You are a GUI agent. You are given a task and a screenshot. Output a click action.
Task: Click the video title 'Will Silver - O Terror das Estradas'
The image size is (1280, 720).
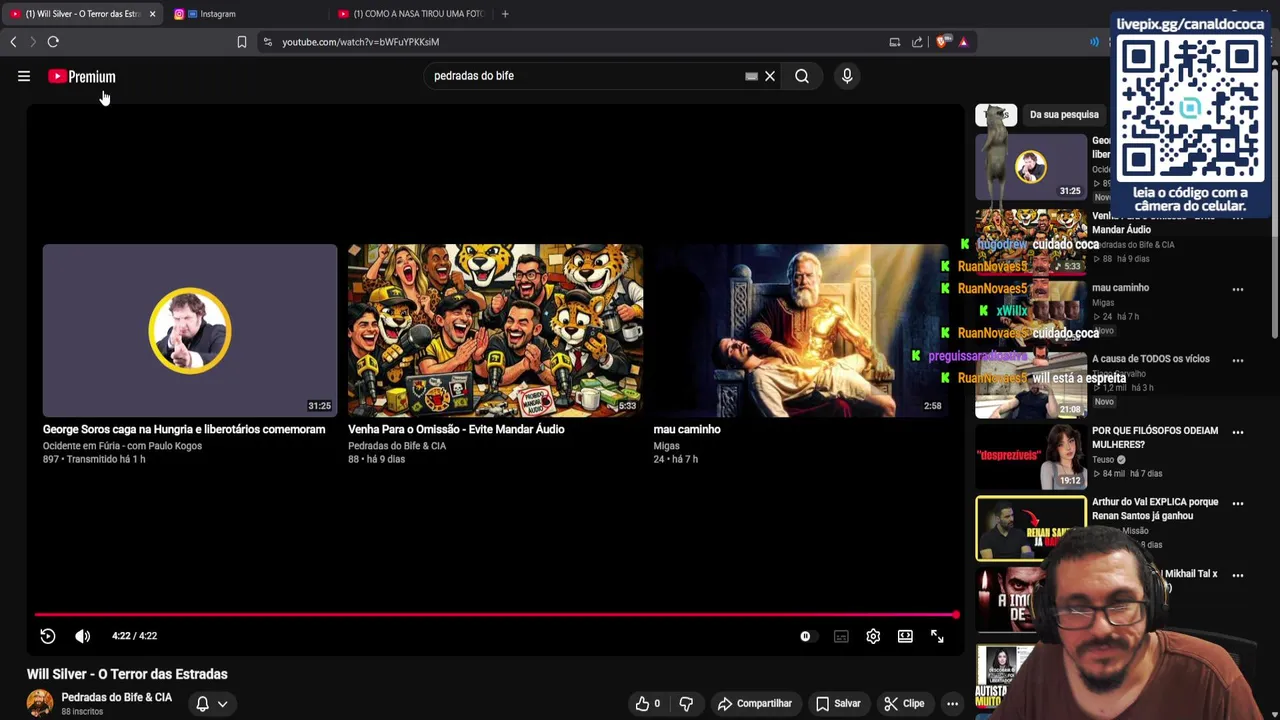[127, 674]
